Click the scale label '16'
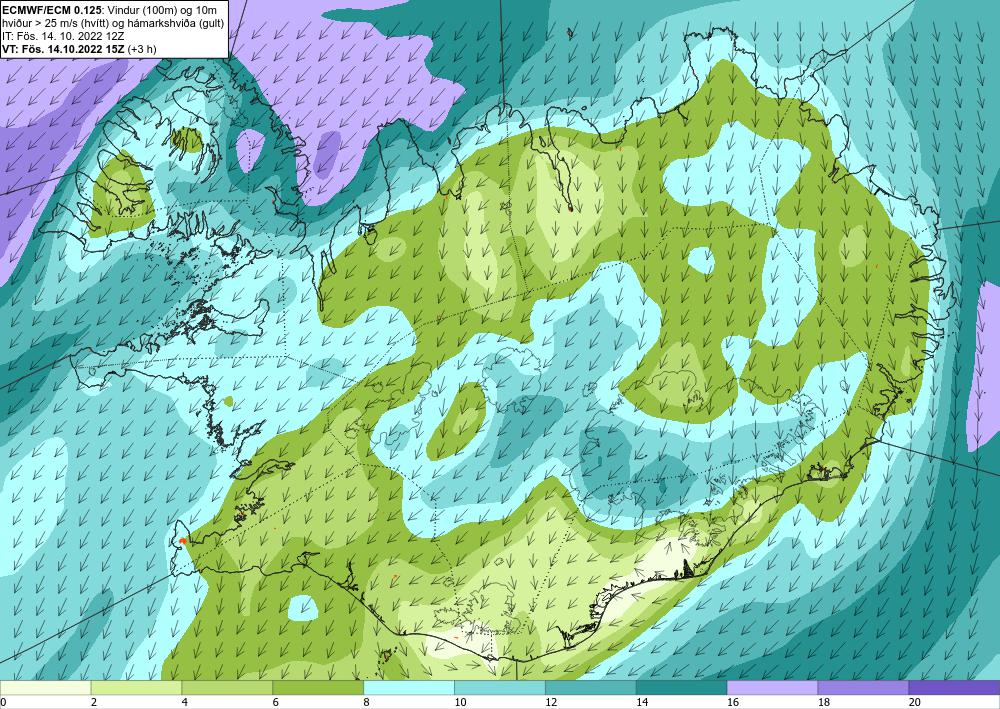The height and width of the screenshot is (709, 1000). click(x=733, y=703)
